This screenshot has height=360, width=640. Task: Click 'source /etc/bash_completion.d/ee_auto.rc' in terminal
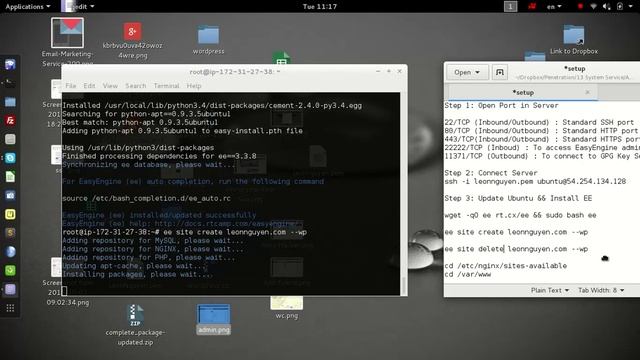click(147, 198)
